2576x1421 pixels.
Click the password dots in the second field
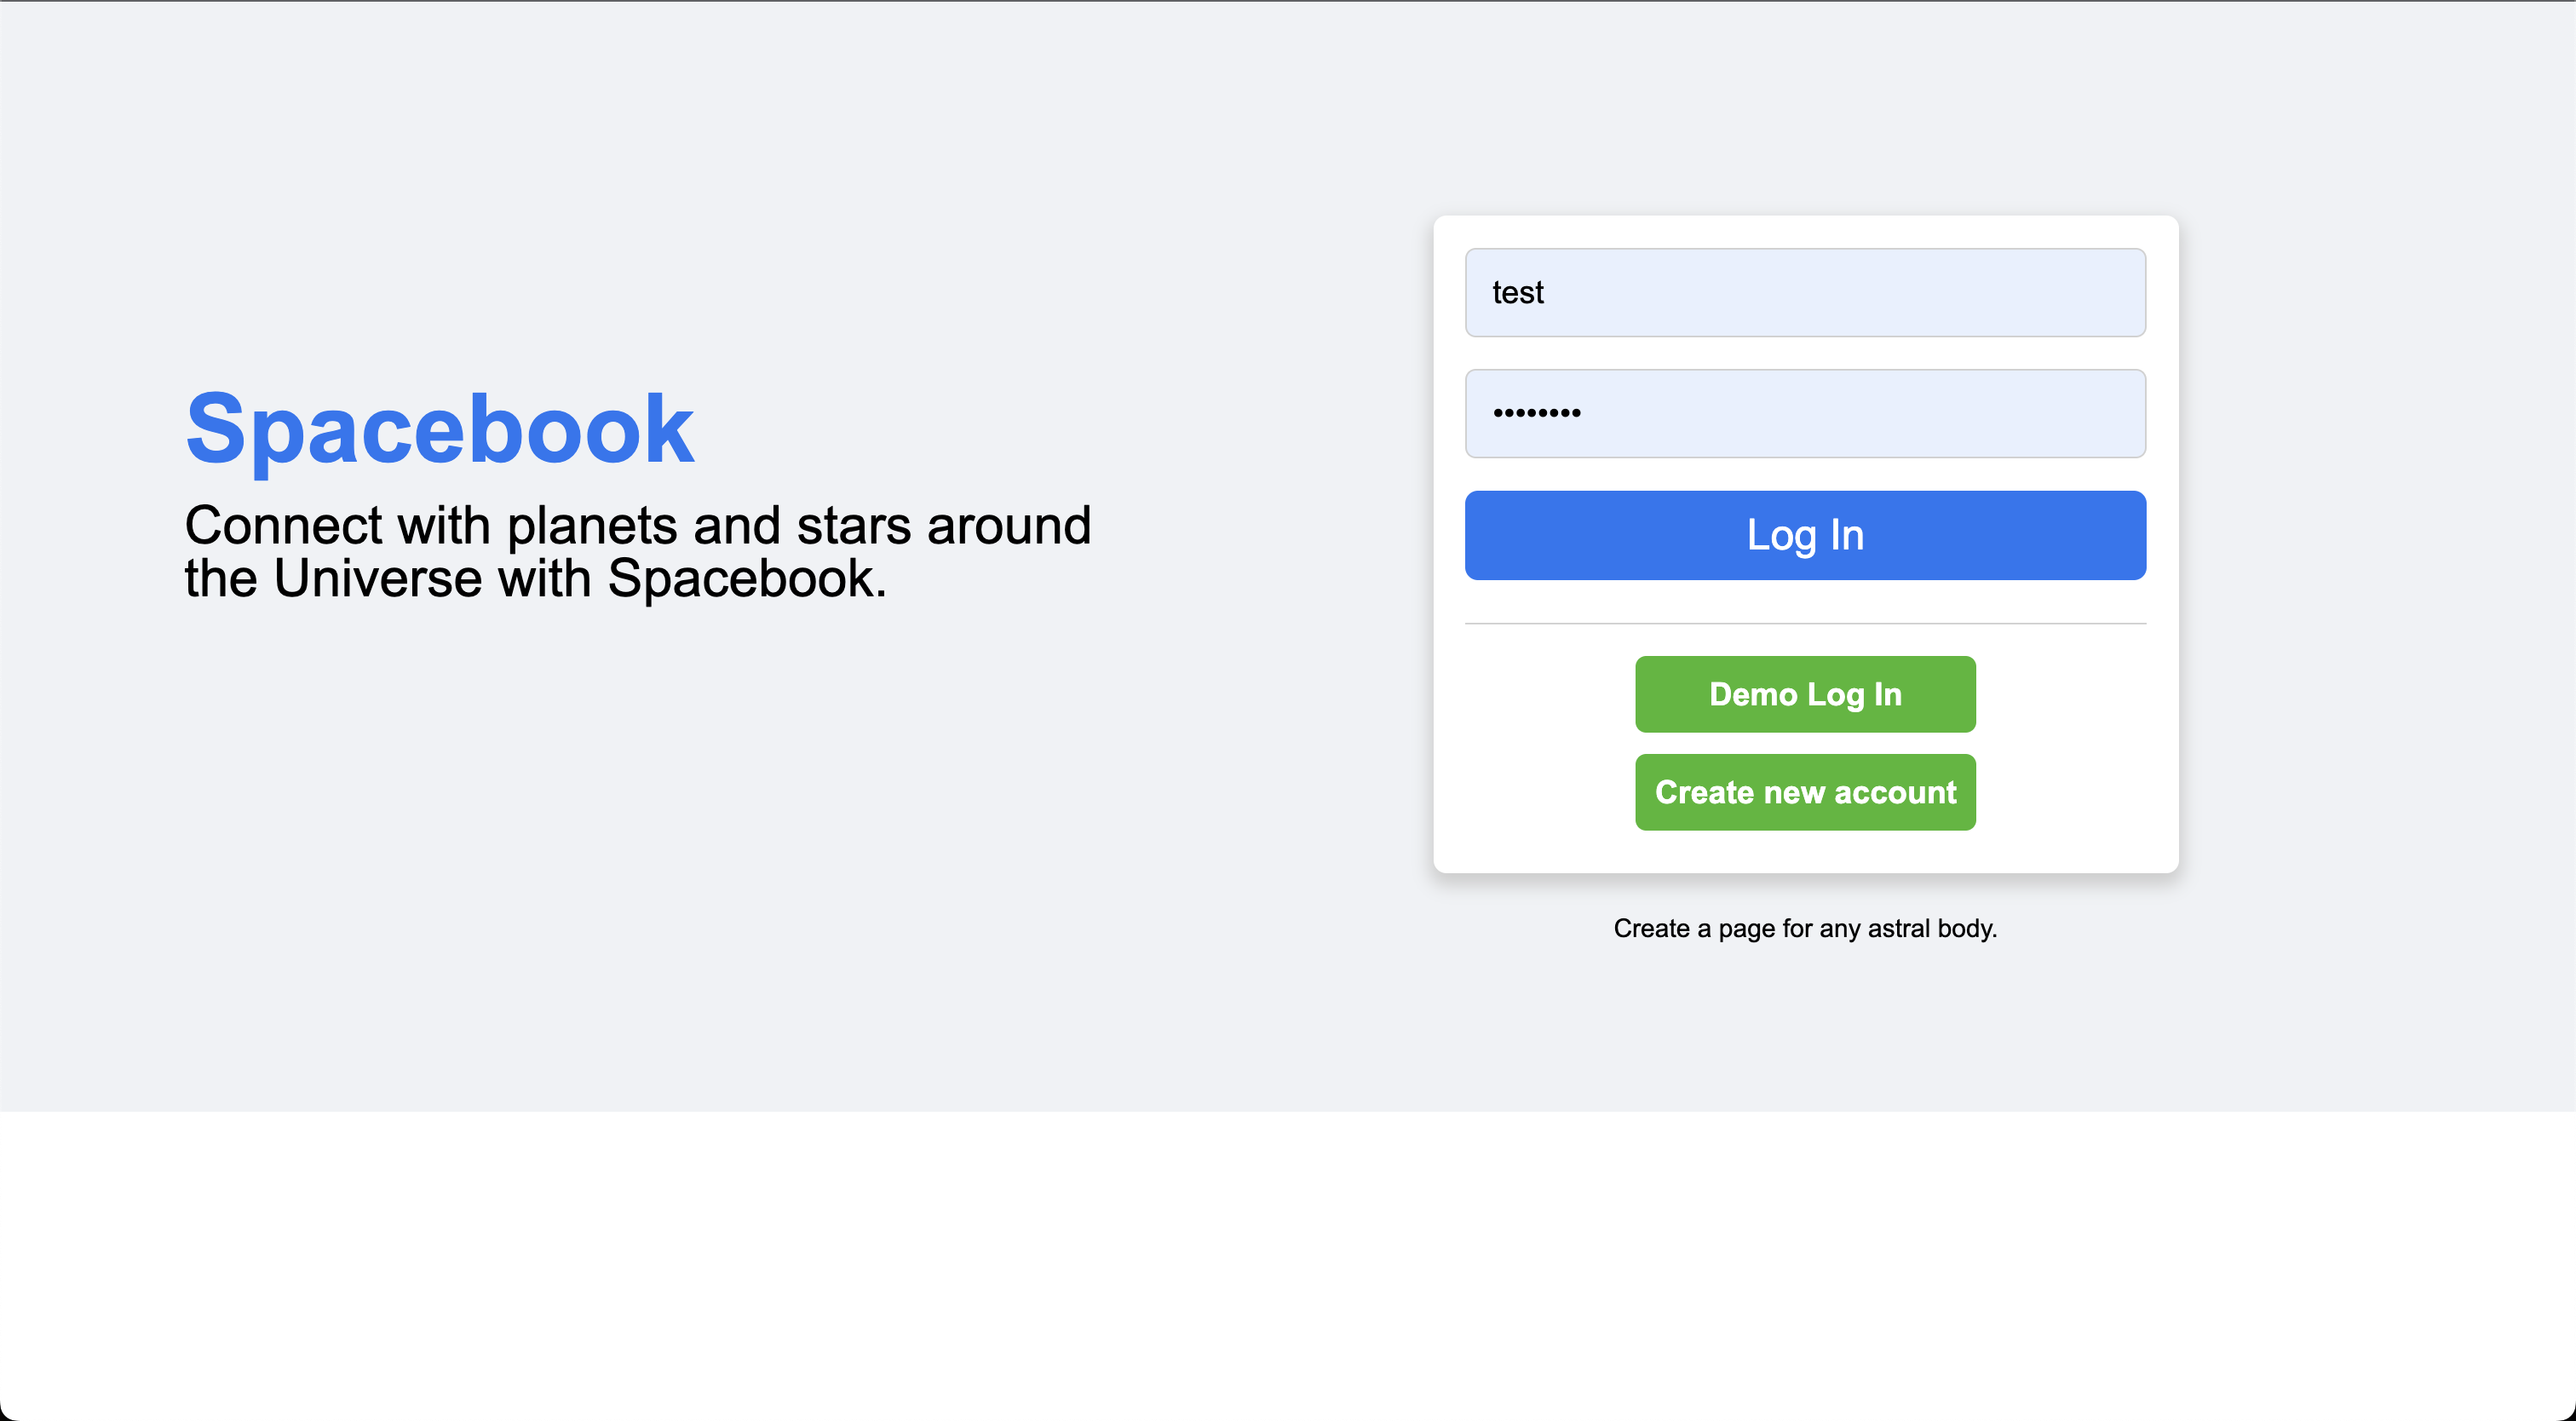(x=1536, y=412)
